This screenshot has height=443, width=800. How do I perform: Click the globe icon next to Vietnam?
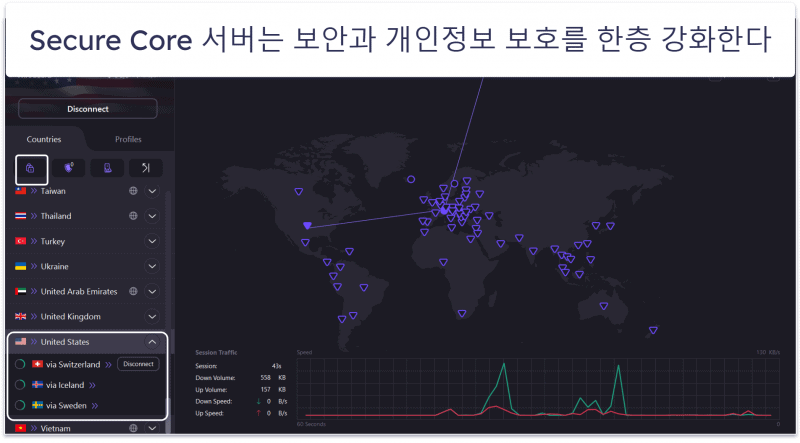point(133,428)
